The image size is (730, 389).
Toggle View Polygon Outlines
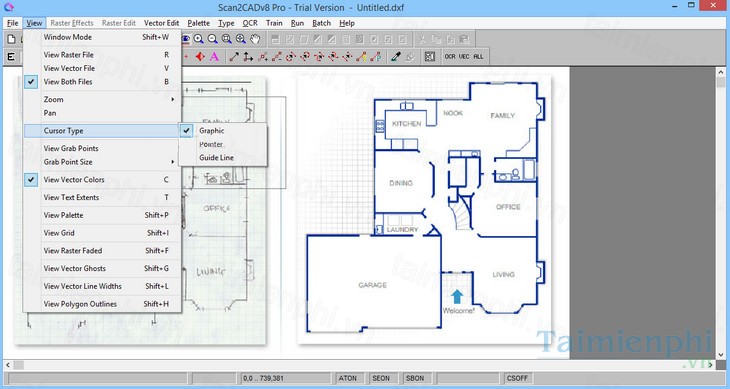tap(102, 304)
